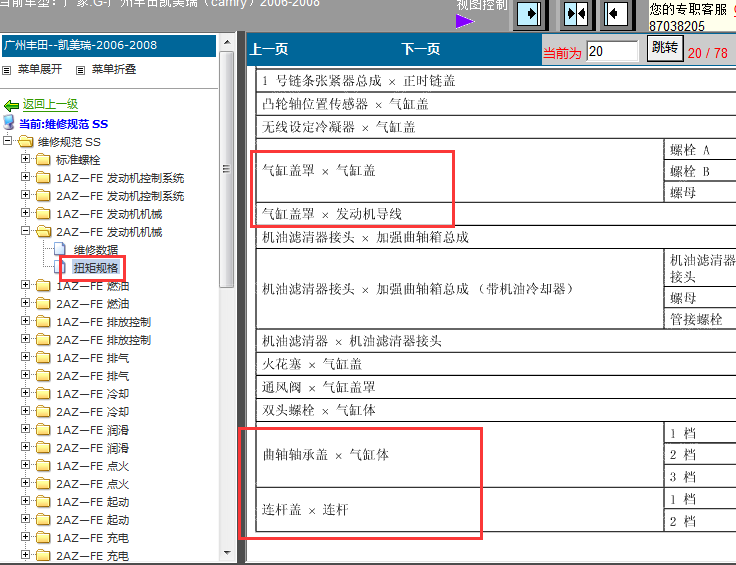Select the 扭矩规格 tree item

[96, 268]
